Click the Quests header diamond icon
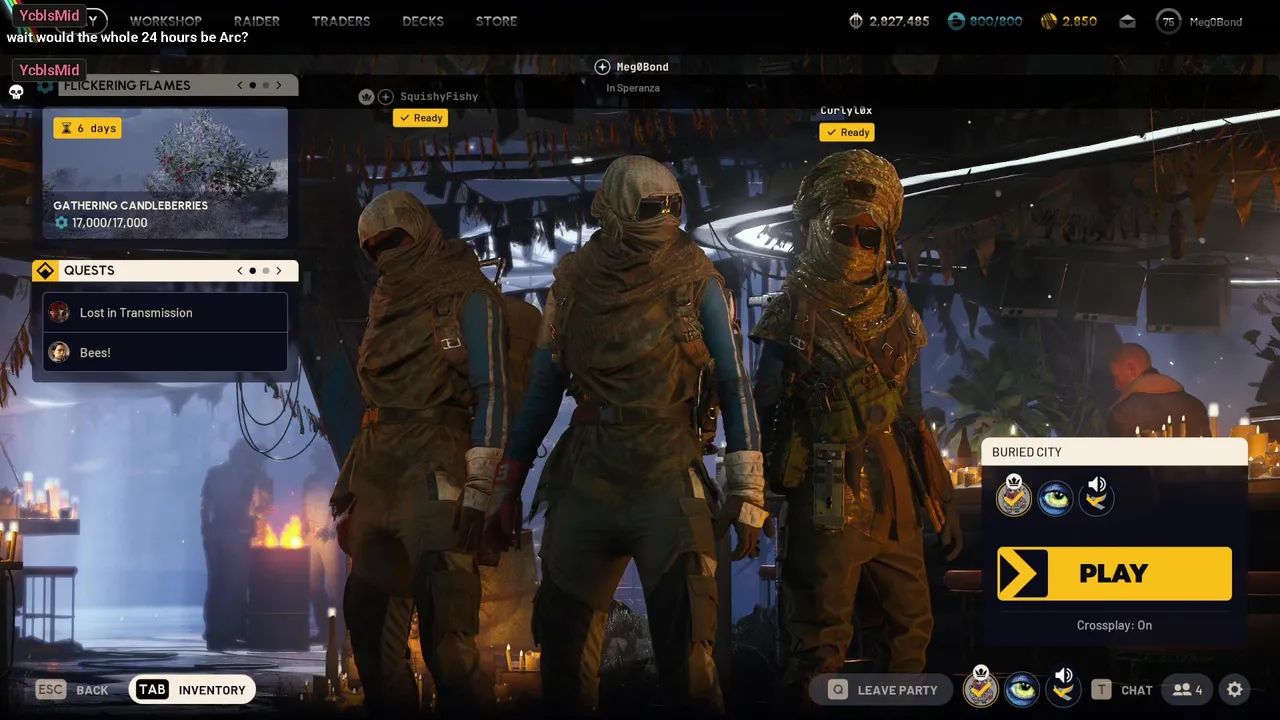Image resolution: width=1280 pixels, height=720 pixels. pyautogui.click(x=45, y=271)
